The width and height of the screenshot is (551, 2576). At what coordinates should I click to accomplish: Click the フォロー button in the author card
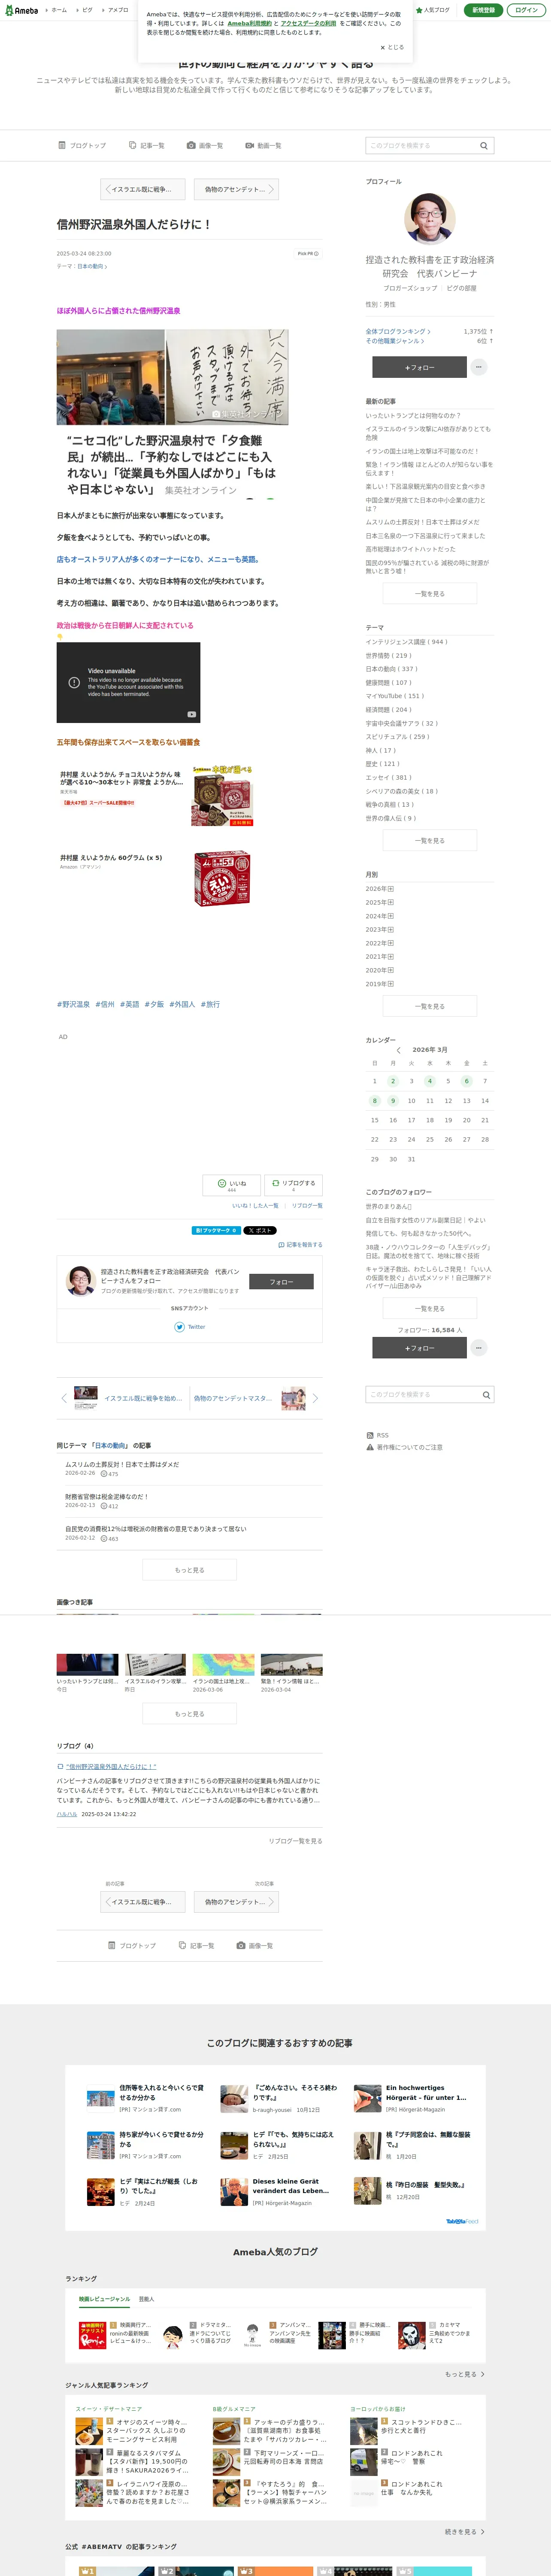tap(281, 1281)
